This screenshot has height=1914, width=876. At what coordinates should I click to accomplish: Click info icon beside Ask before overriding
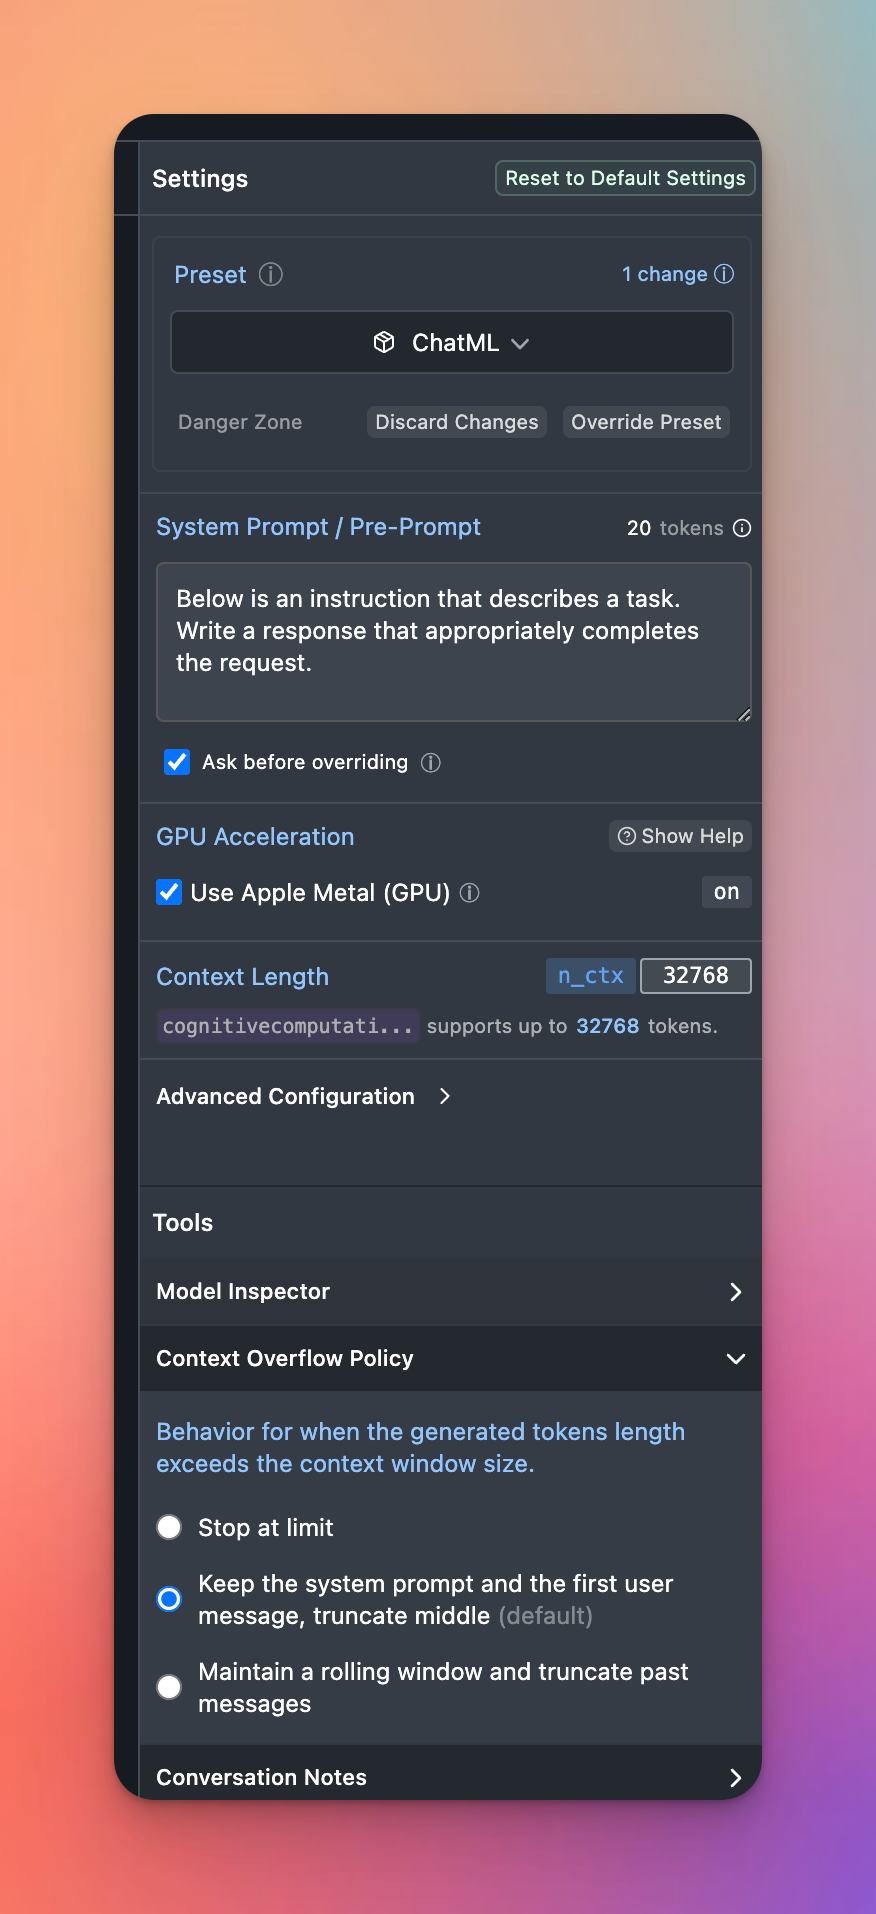click(431, 763)
